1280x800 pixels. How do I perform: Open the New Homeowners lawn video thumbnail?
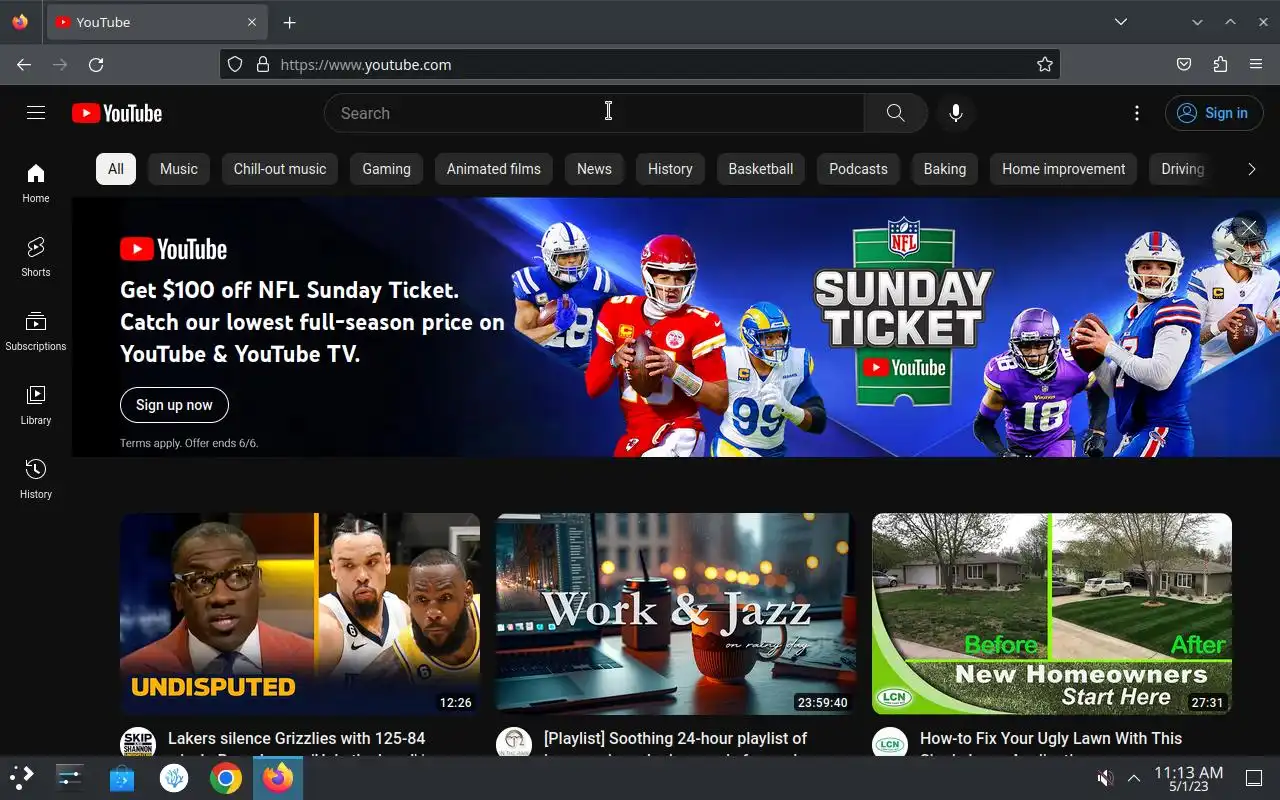tap(1052, 614)
